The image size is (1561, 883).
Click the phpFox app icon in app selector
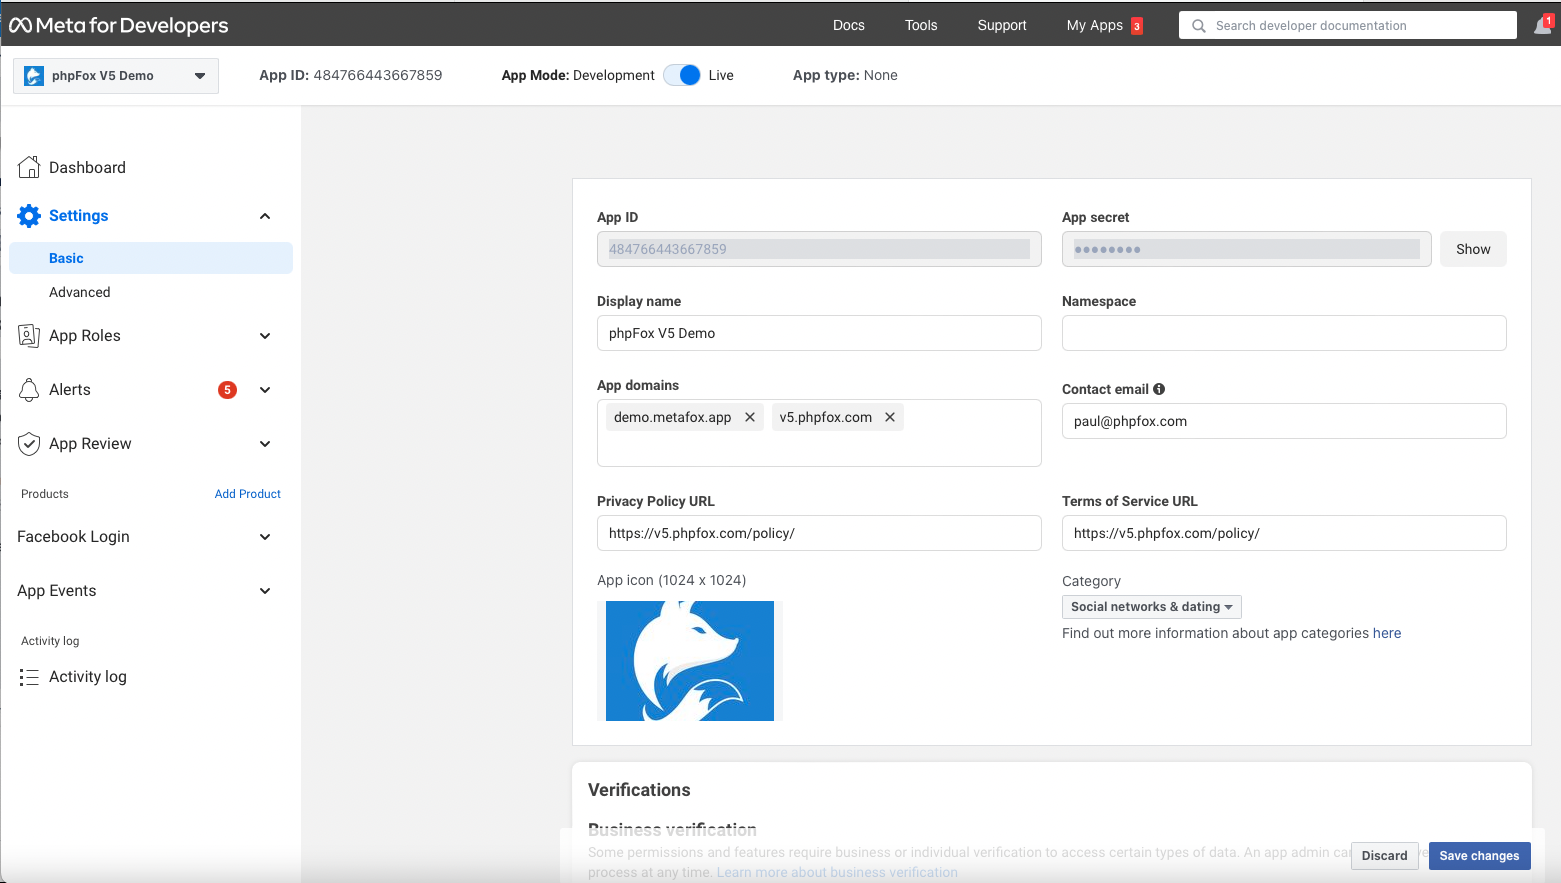[x=34, y=76]
